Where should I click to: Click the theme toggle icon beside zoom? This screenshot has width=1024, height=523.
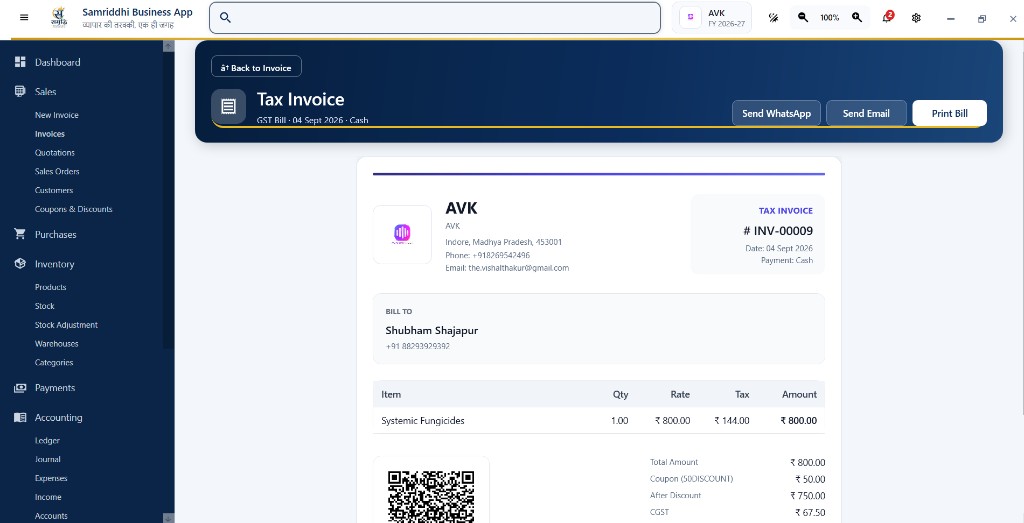773,18
